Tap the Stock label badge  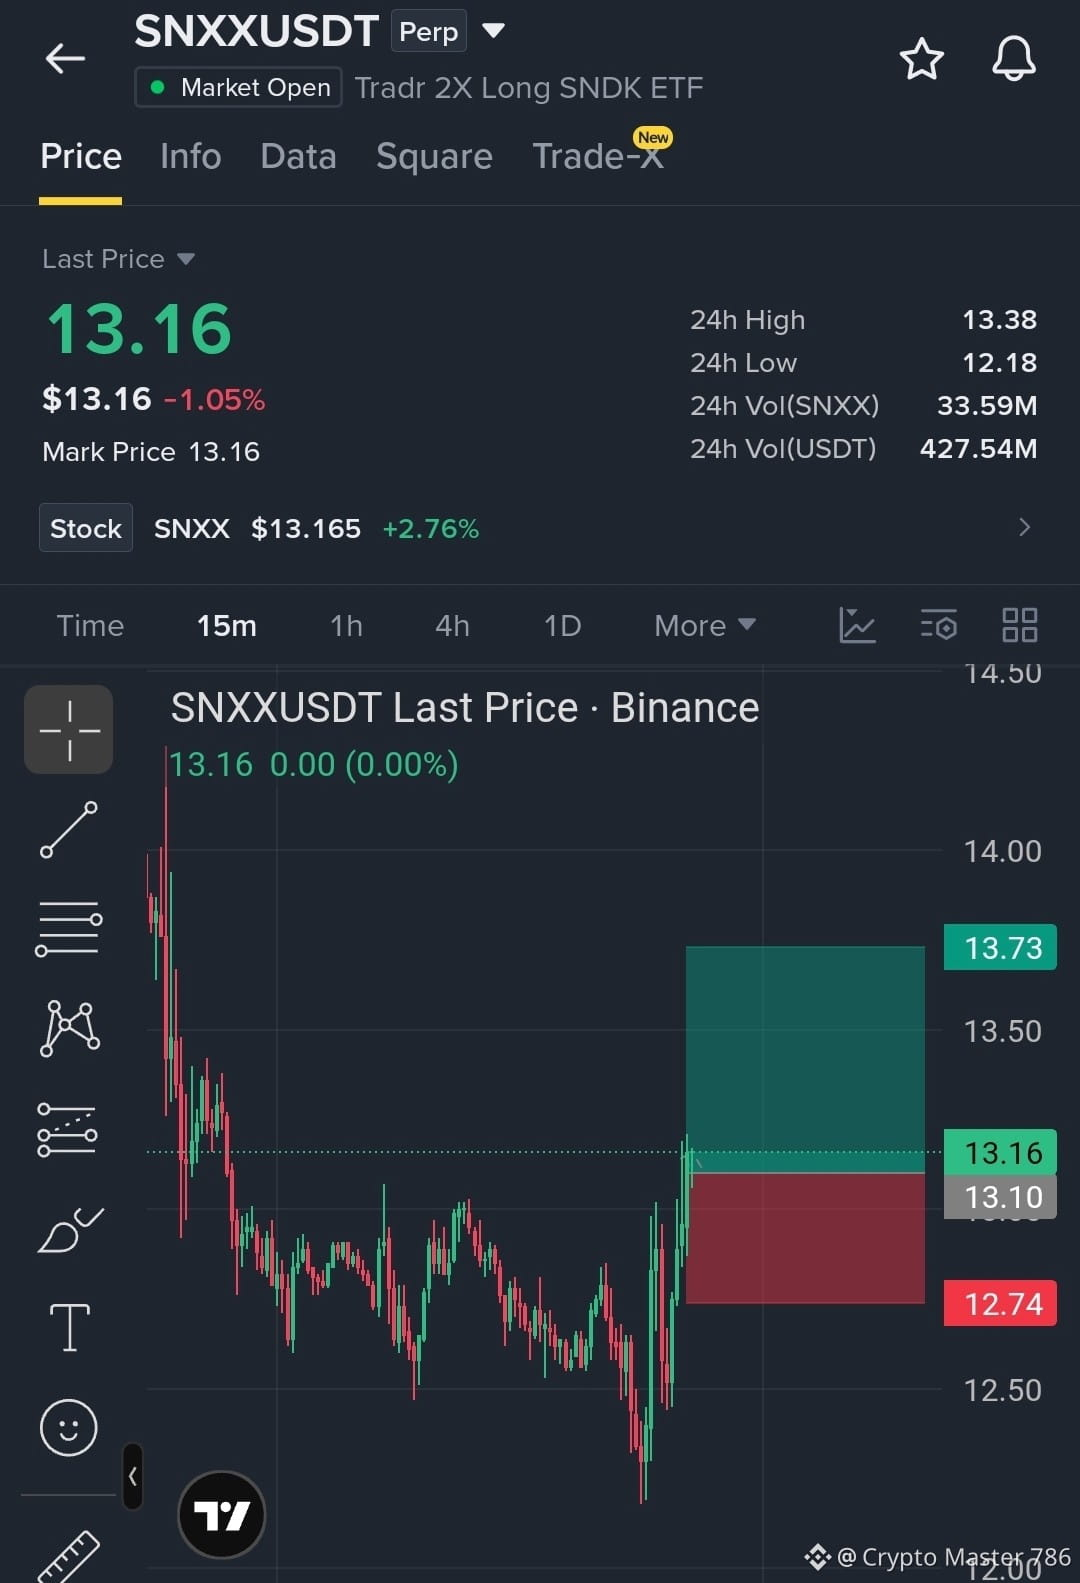point(86,528)
